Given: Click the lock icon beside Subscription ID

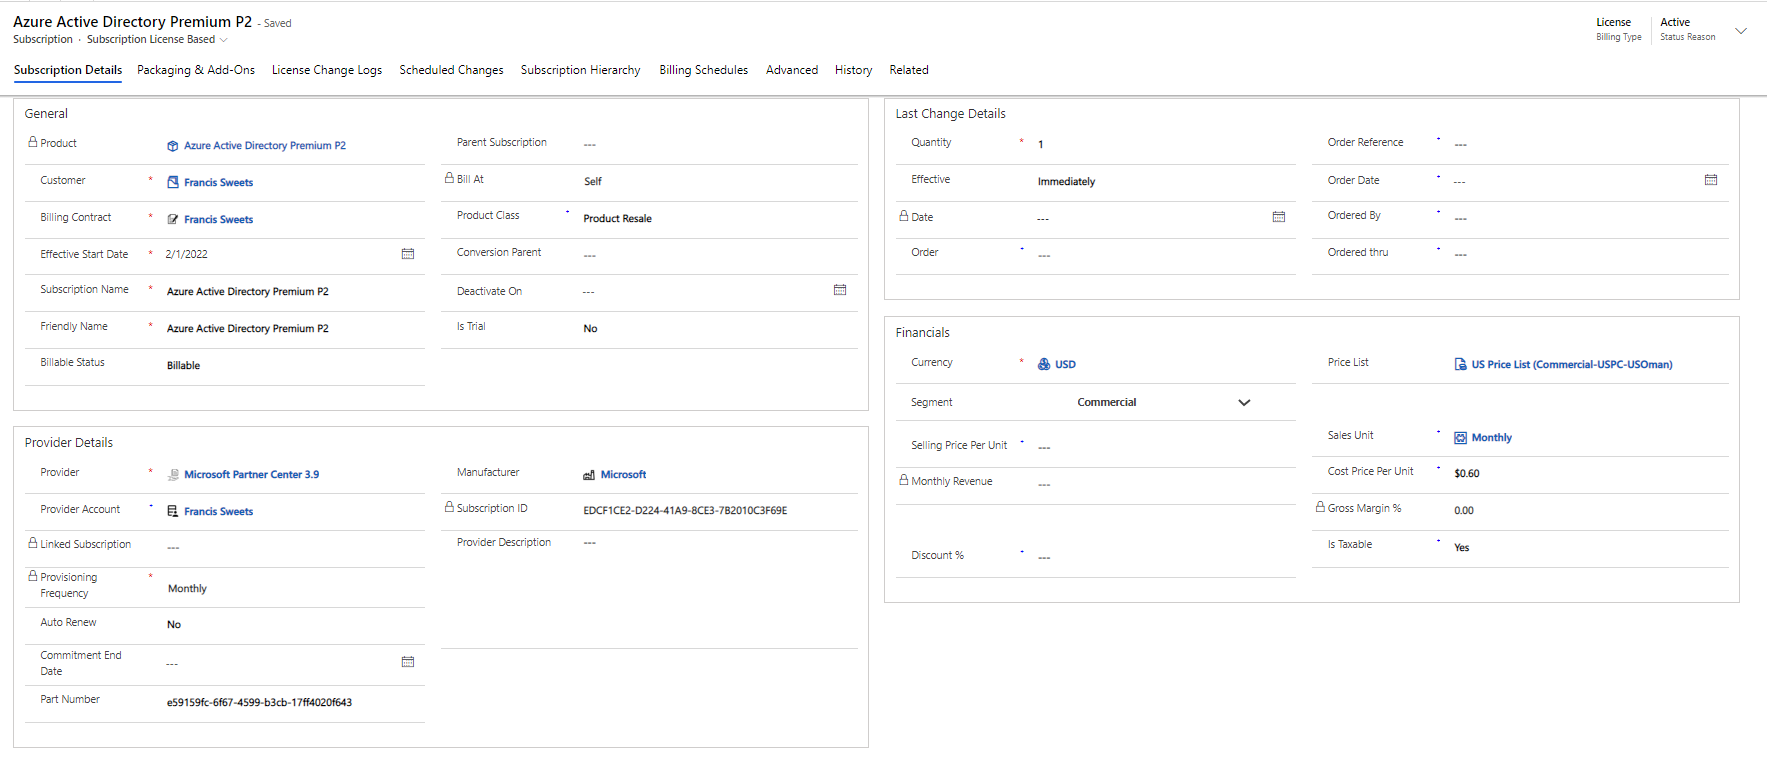Looking at the screenshot, I should pyautogui.click(x=450, y=507).
